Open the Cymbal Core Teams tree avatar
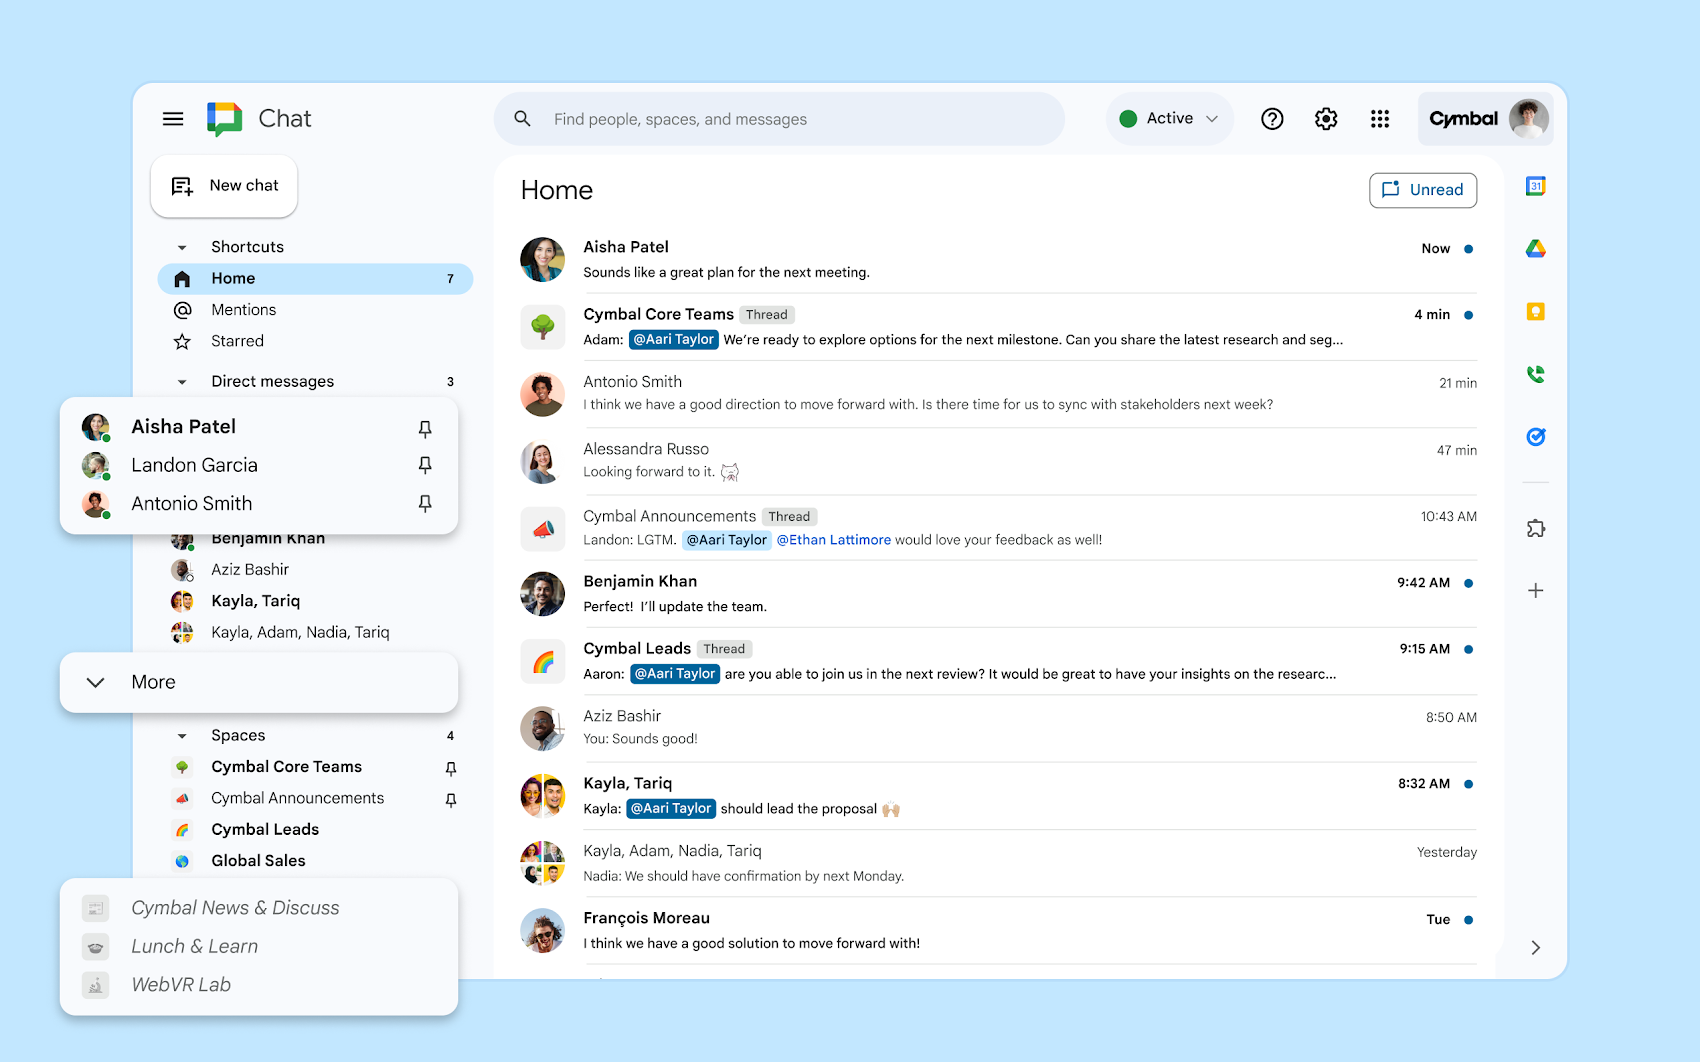 pyautogui.click(x=543, y=327)
